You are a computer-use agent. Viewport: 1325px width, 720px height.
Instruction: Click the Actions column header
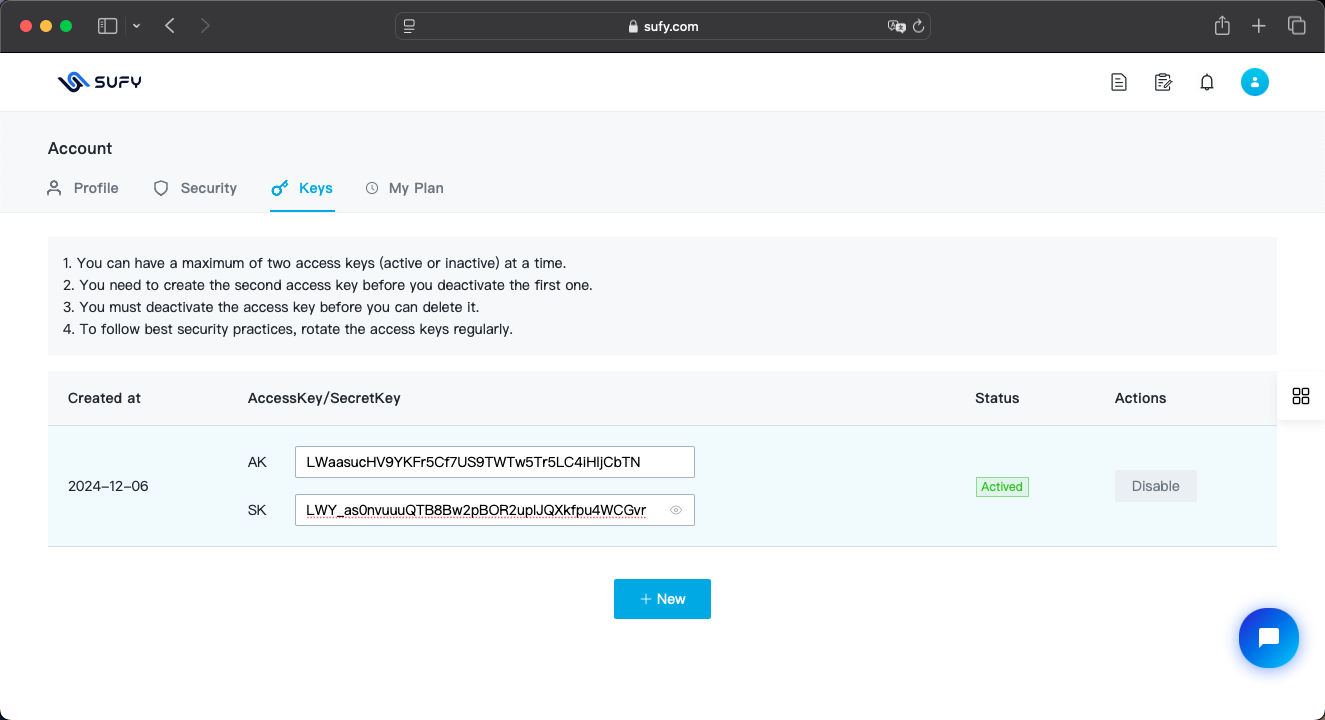(1141, 398)
